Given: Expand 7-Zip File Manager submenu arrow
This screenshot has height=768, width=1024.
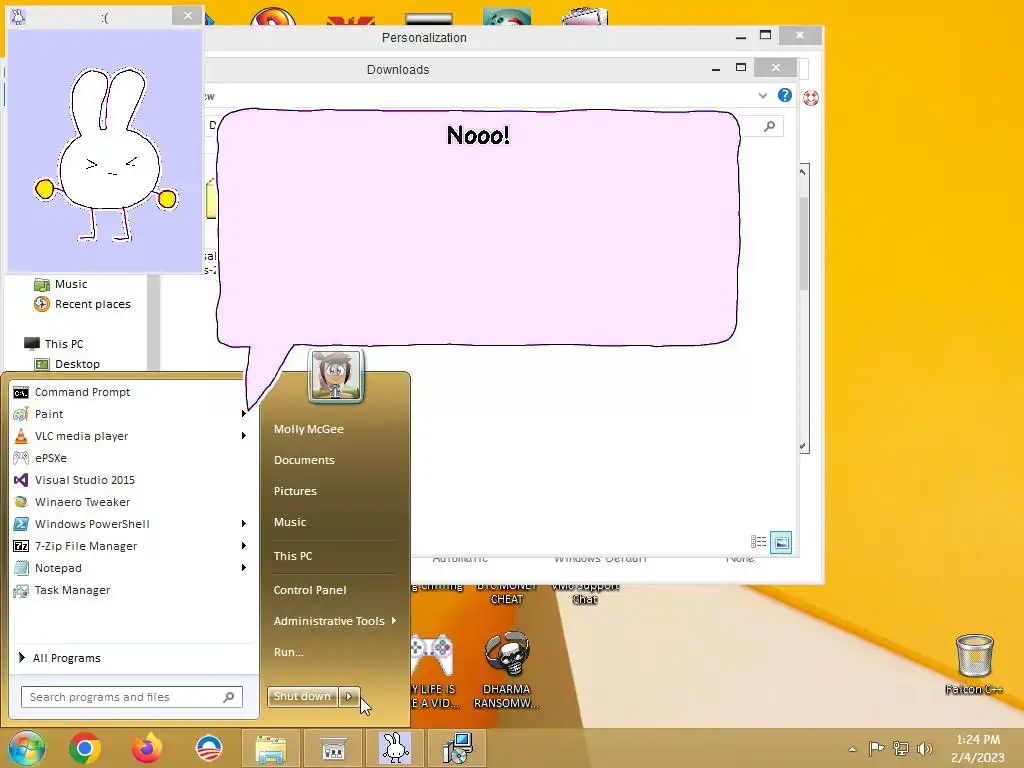Looking at the screenshot, I should pos(244,545).
